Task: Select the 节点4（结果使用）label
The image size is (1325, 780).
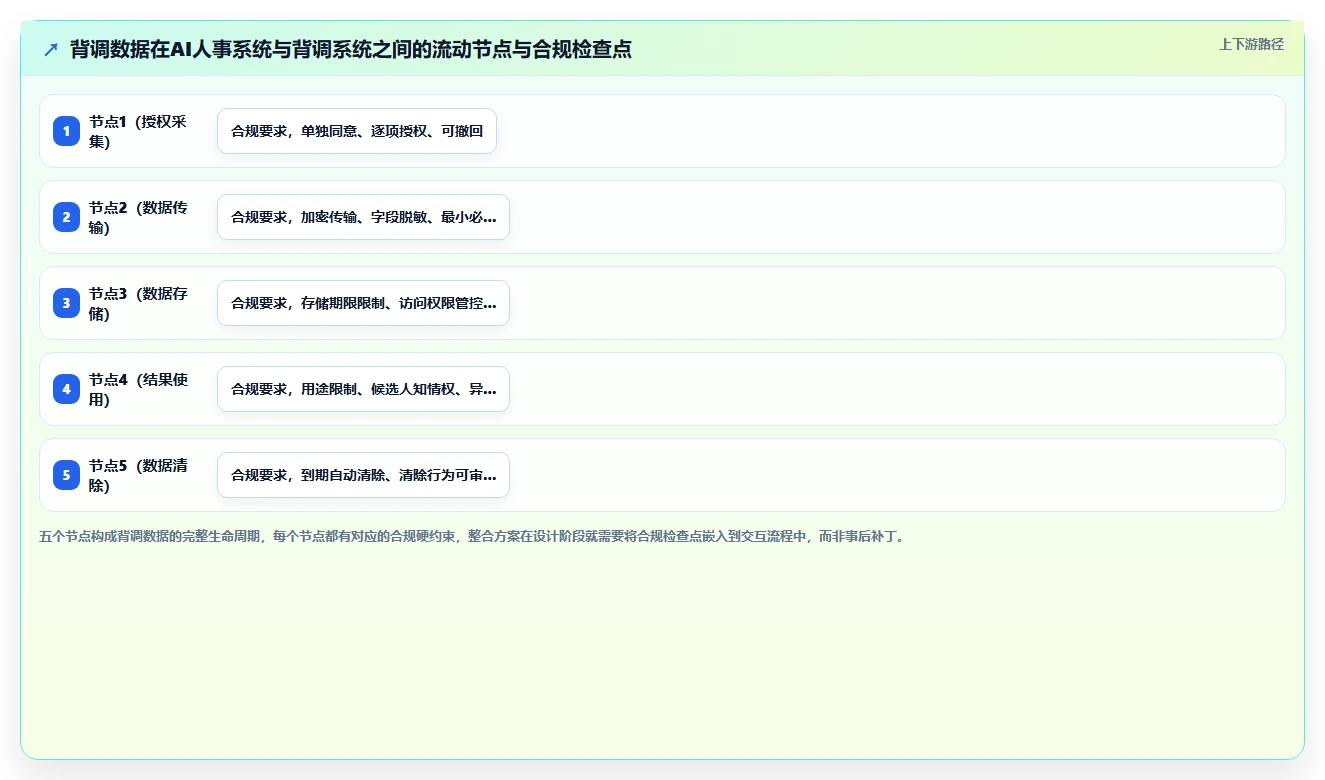Action: tap(138, 389)
